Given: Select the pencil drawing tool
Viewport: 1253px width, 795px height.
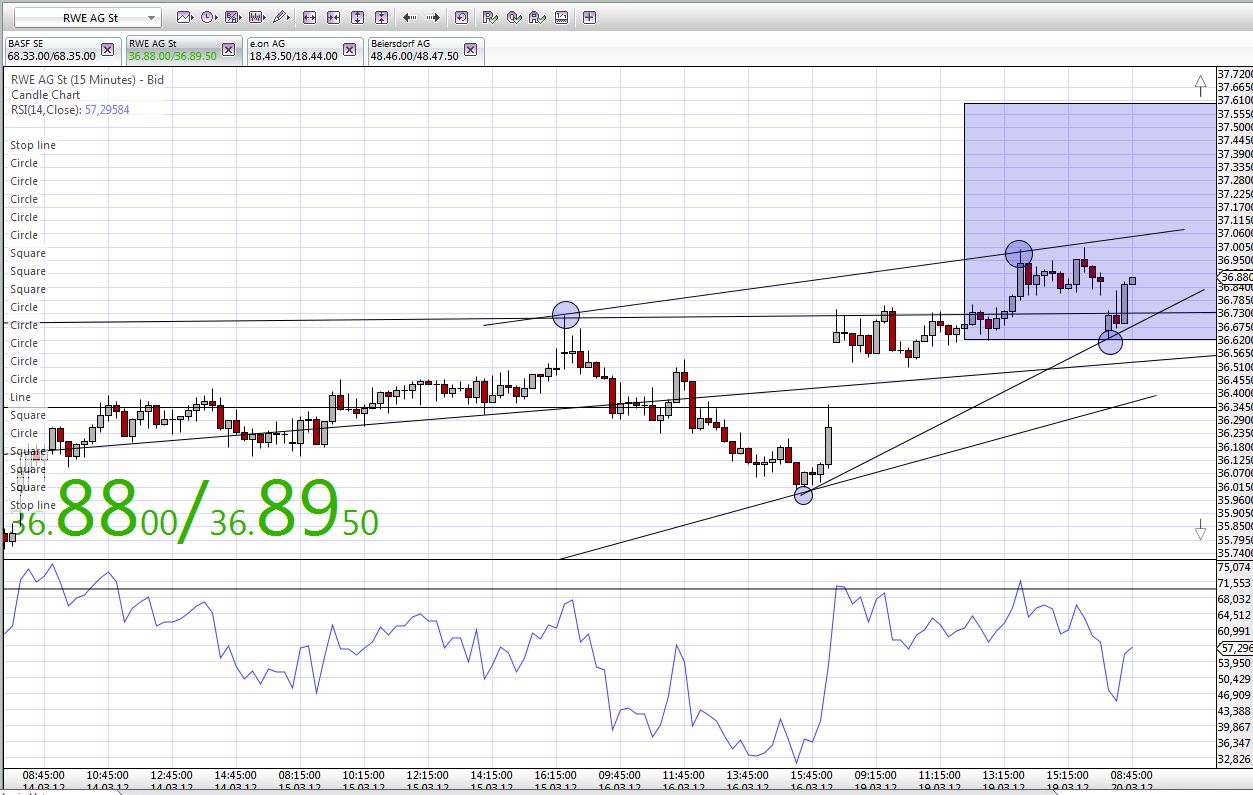Looking at the screenshot, I should pos(281,17).
